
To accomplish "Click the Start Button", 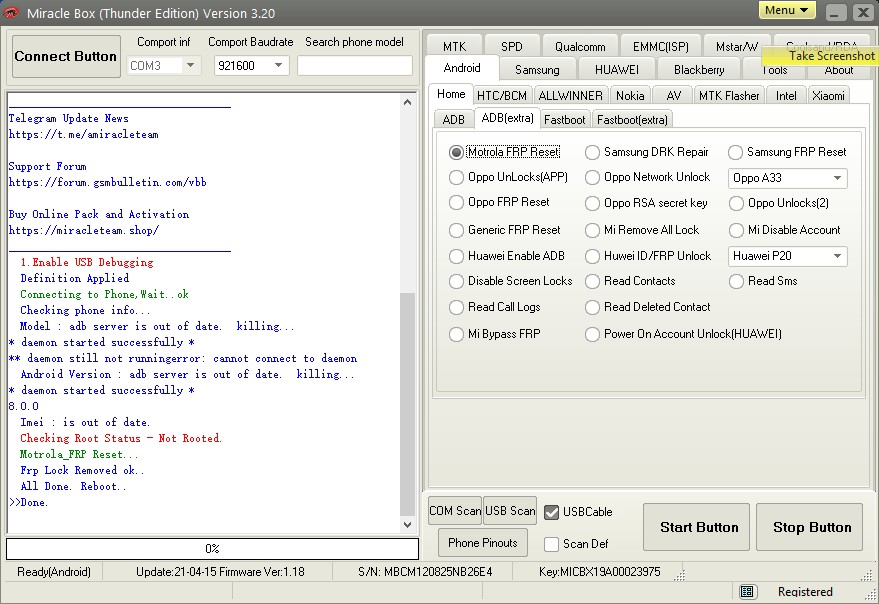I will pos(696,527).
